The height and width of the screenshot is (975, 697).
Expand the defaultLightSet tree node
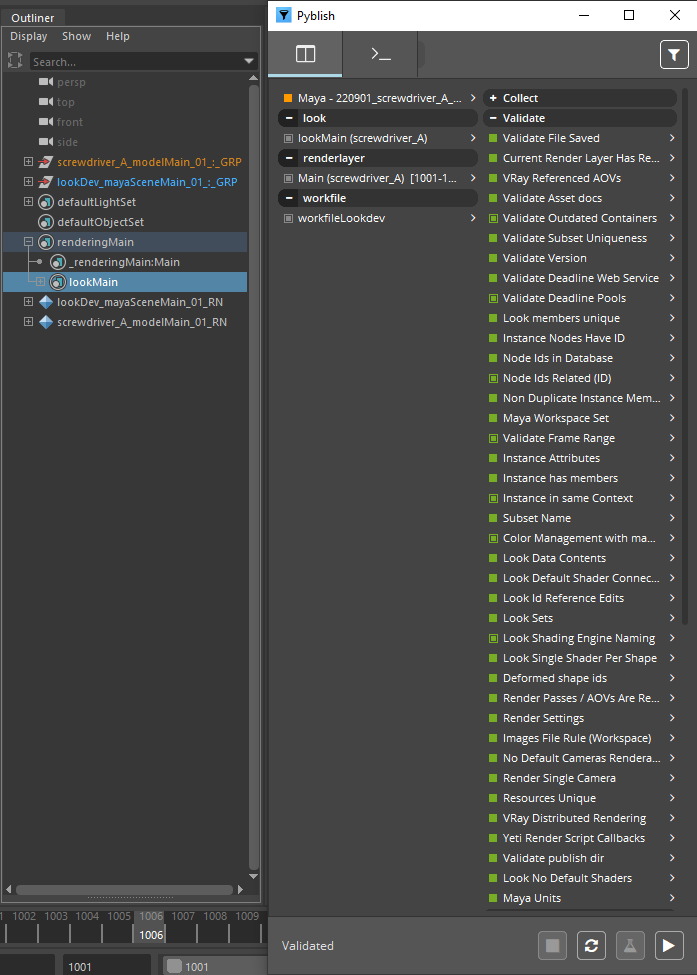coord(28,201)
